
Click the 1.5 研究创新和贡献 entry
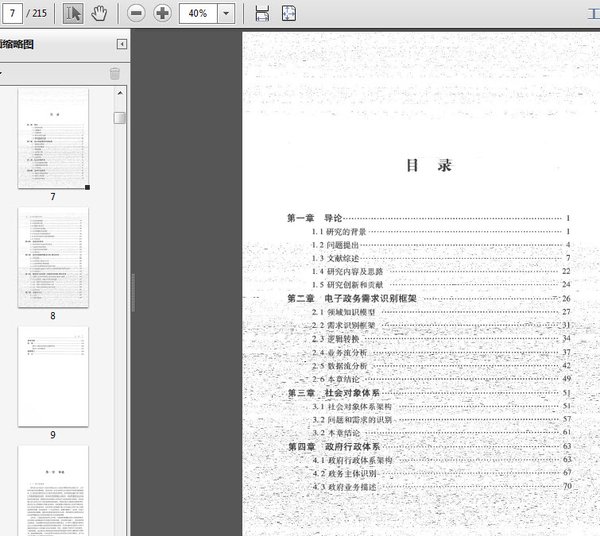[x=441, y=285]
